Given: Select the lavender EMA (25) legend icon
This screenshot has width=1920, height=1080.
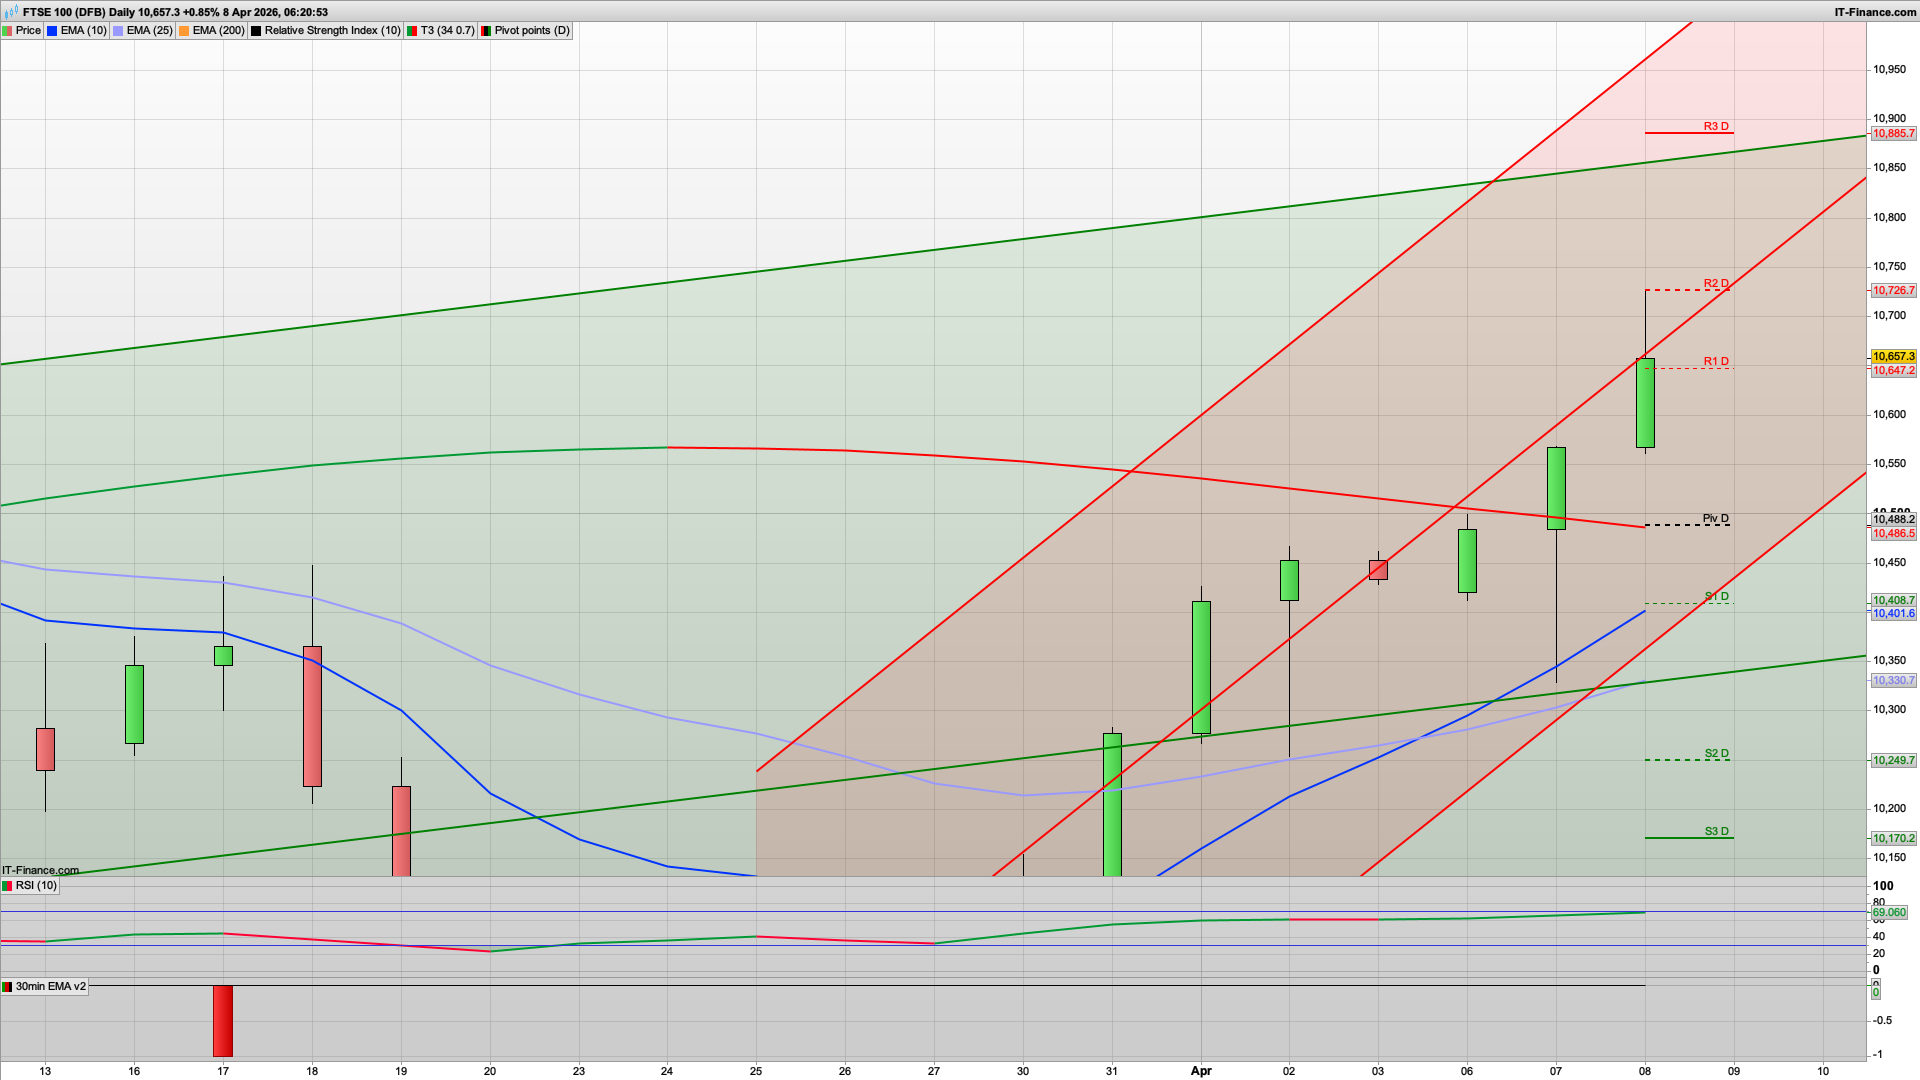Looking at the screenshot, I should coord(117,30).
